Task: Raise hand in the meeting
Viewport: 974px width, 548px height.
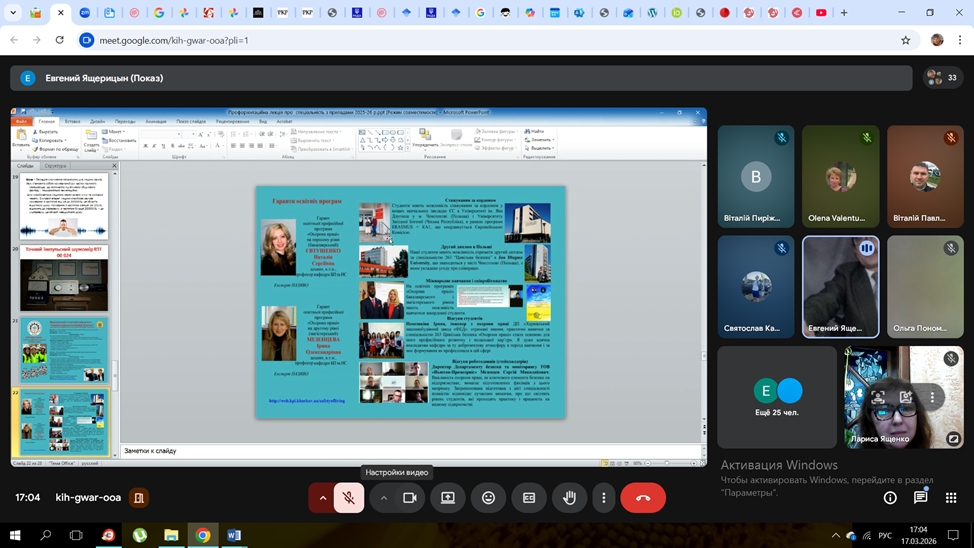Action: point(569,497)
